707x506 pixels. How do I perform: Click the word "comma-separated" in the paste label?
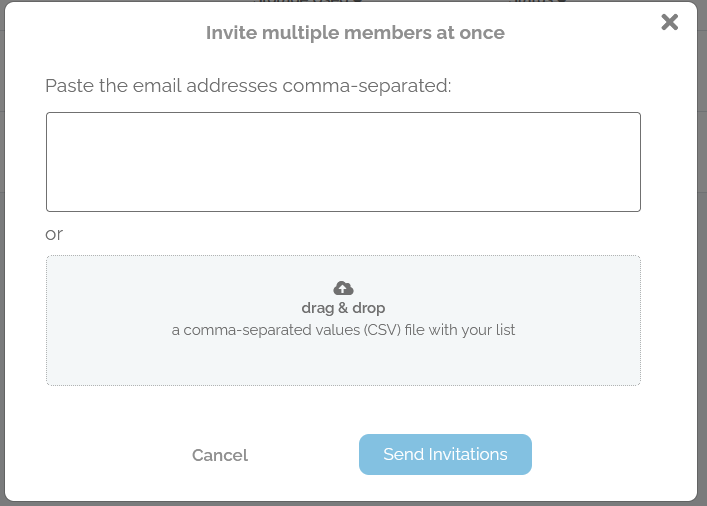pos(364,86)
